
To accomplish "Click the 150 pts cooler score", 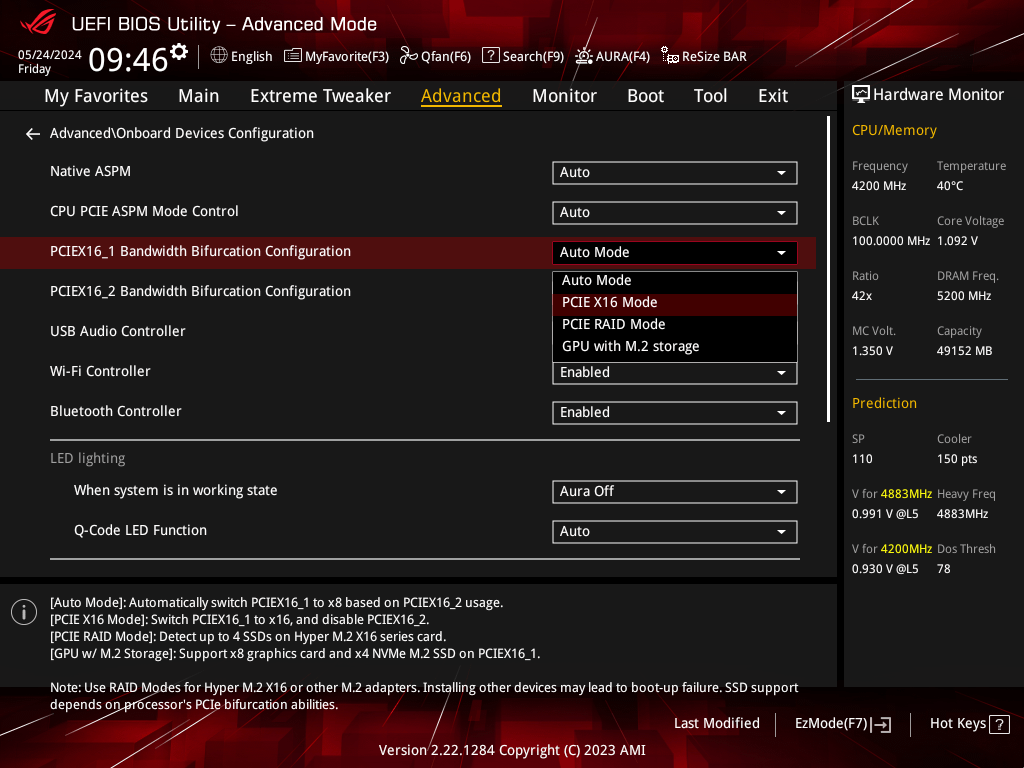I will [957, 459].
